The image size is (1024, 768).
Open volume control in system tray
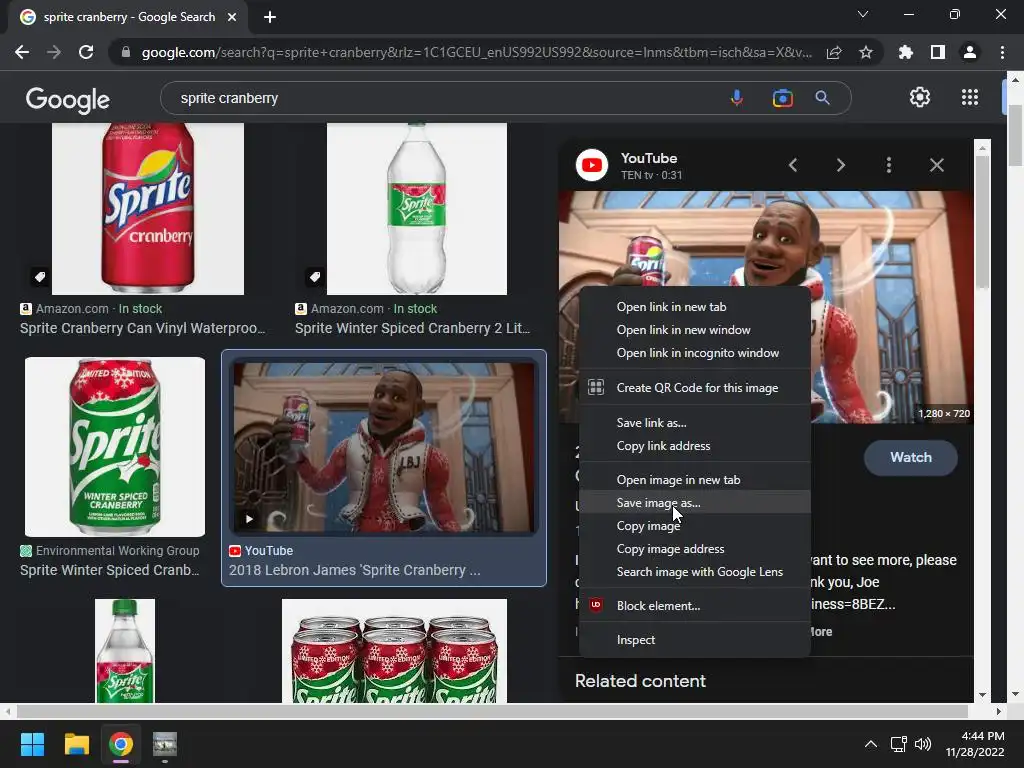pos(922,744)
